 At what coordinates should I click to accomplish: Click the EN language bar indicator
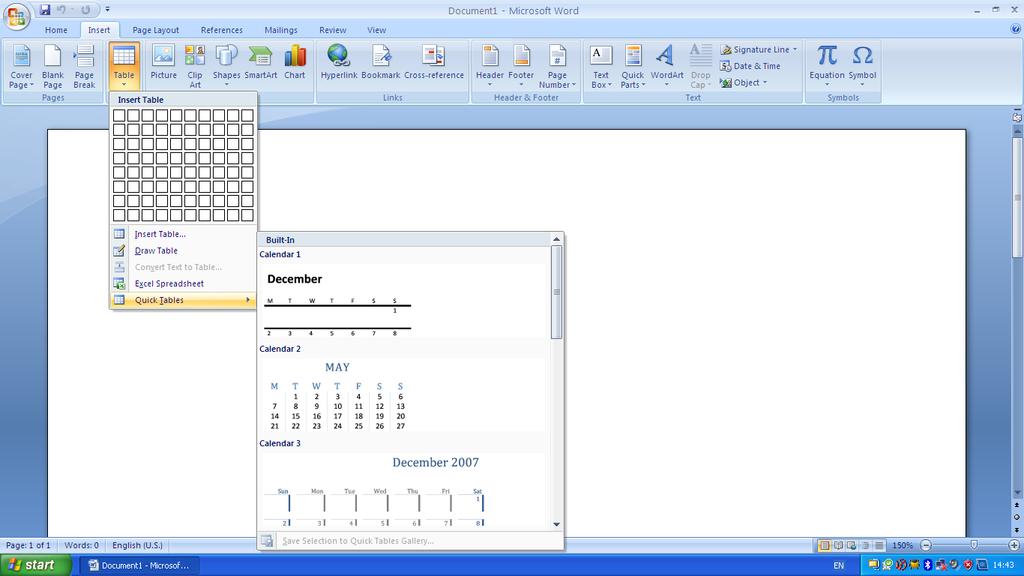coord(839,566)
